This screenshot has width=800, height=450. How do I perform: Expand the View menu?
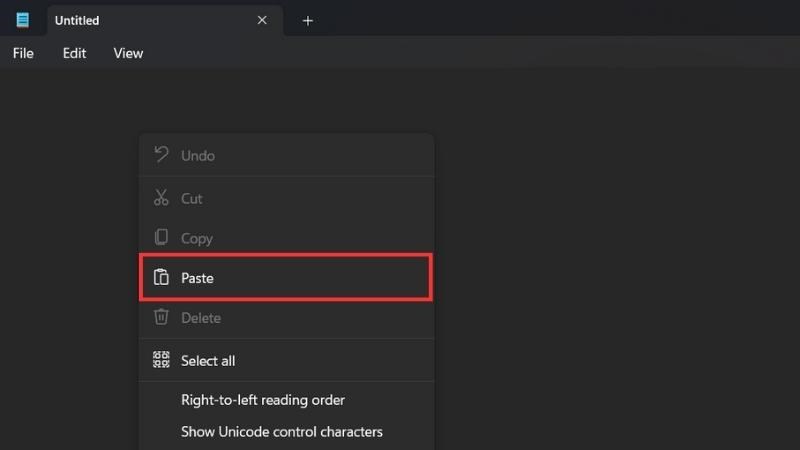pos(128,53)
